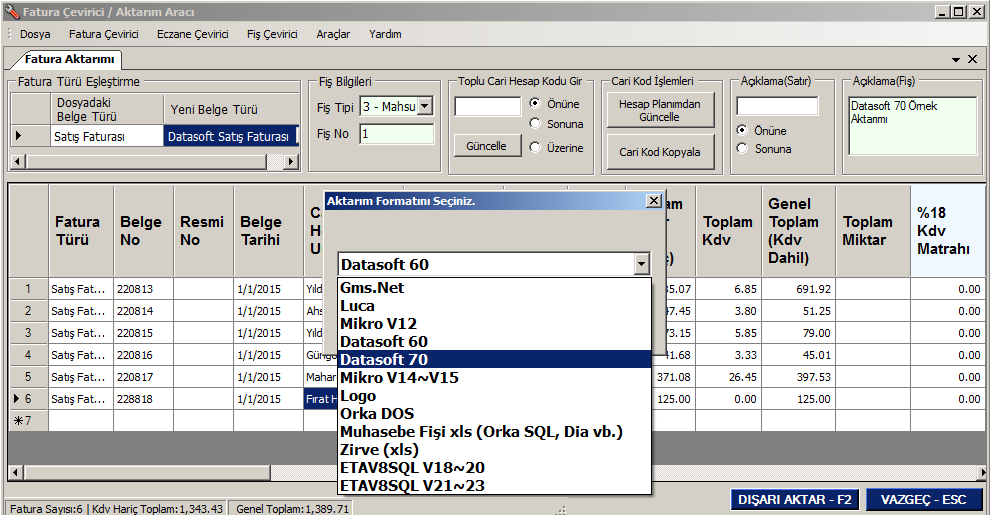This screenshot has height=515, width=990.
Task: Click the Açıklama(Fiş) text area
Action: pos(912,126)
